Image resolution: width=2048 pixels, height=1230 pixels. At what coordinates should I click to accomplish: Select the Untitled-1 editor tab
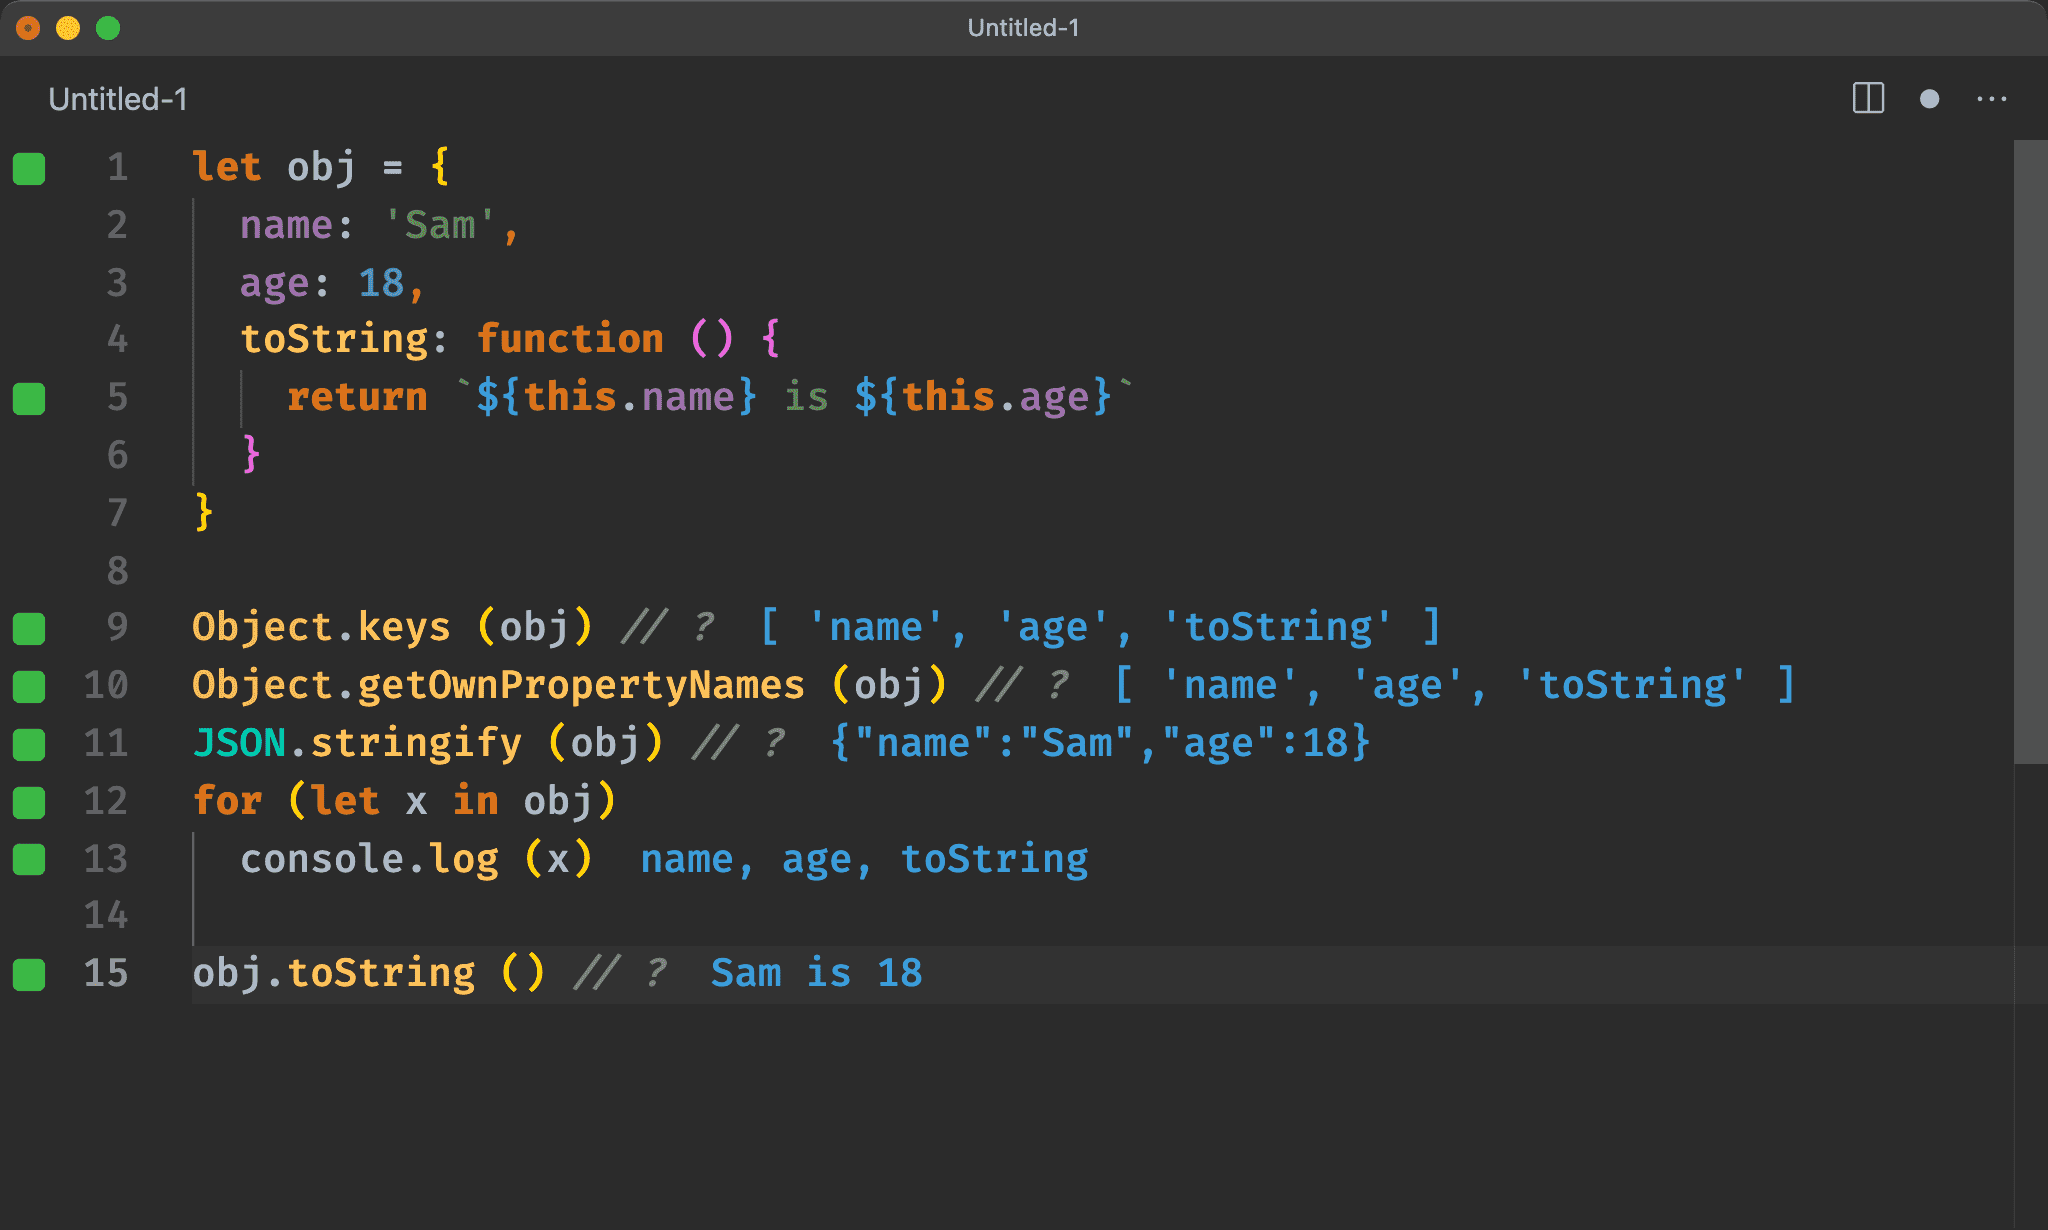pyautogui.click(x=117, y=99)
